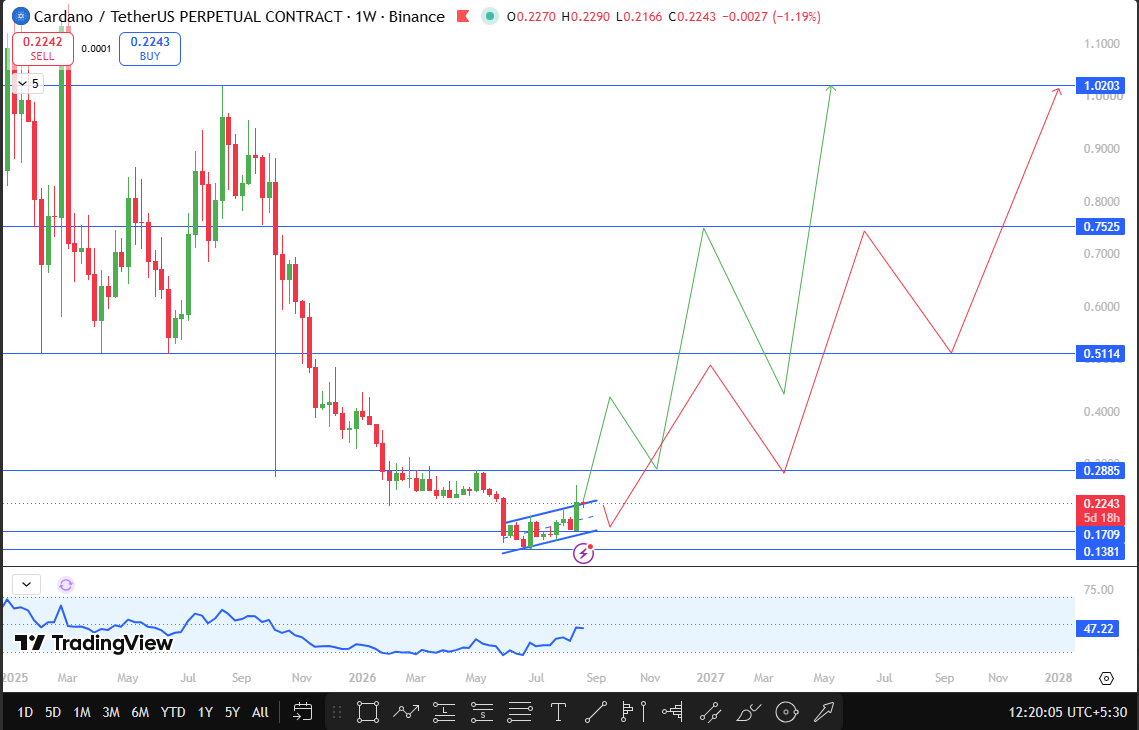This screenshot has height=730, width=1139.
Task: Select the arrow marker tool
Action: tap(824, 712)
